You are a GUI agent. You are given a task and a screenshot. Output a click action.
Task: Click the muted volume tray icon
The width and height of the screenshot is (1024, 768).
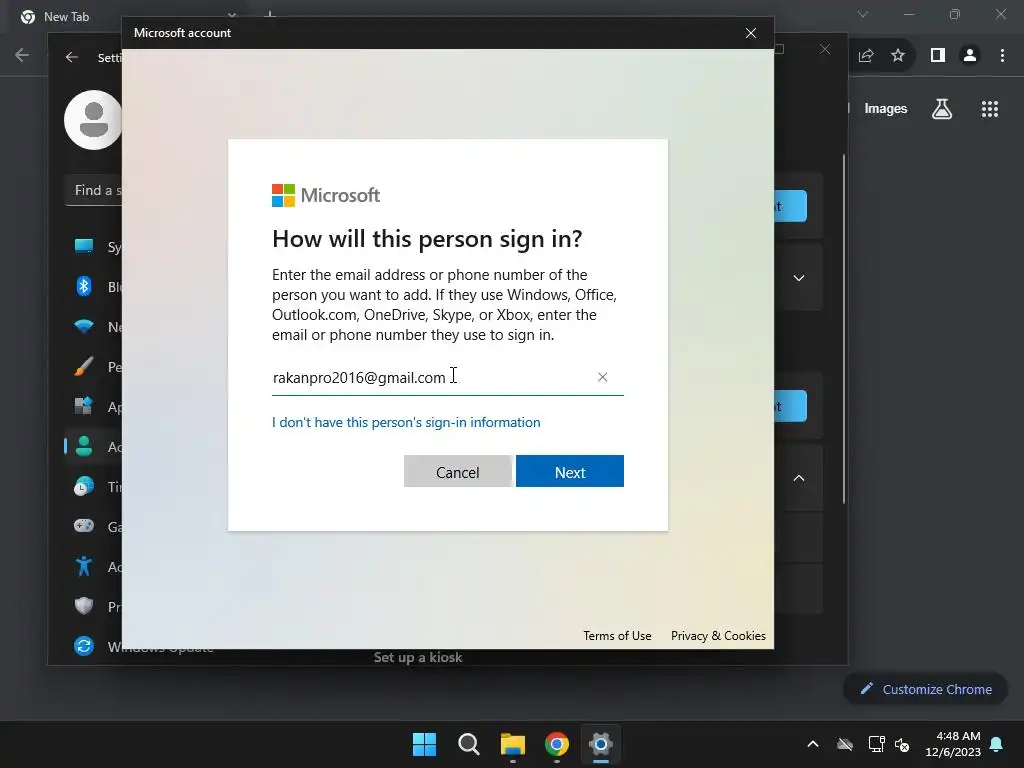click(903, 744)
